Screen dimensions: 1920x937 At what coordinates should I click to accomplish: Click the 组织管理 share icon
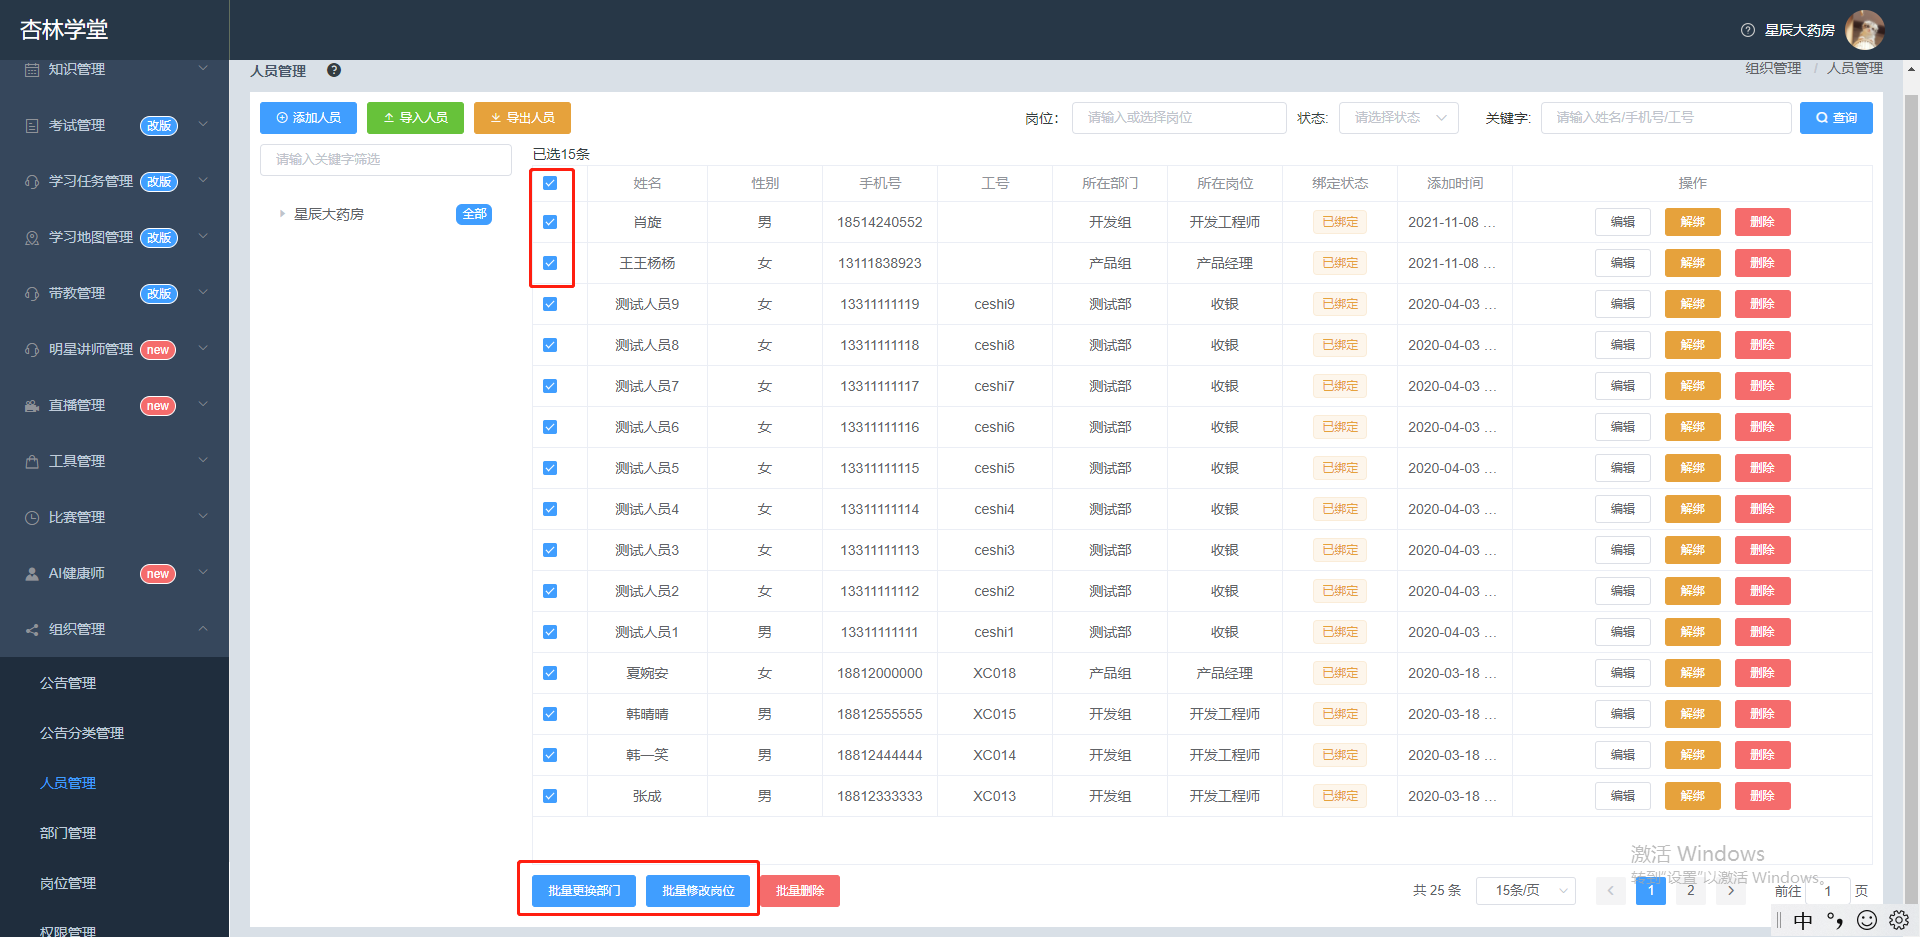point(32,630)
